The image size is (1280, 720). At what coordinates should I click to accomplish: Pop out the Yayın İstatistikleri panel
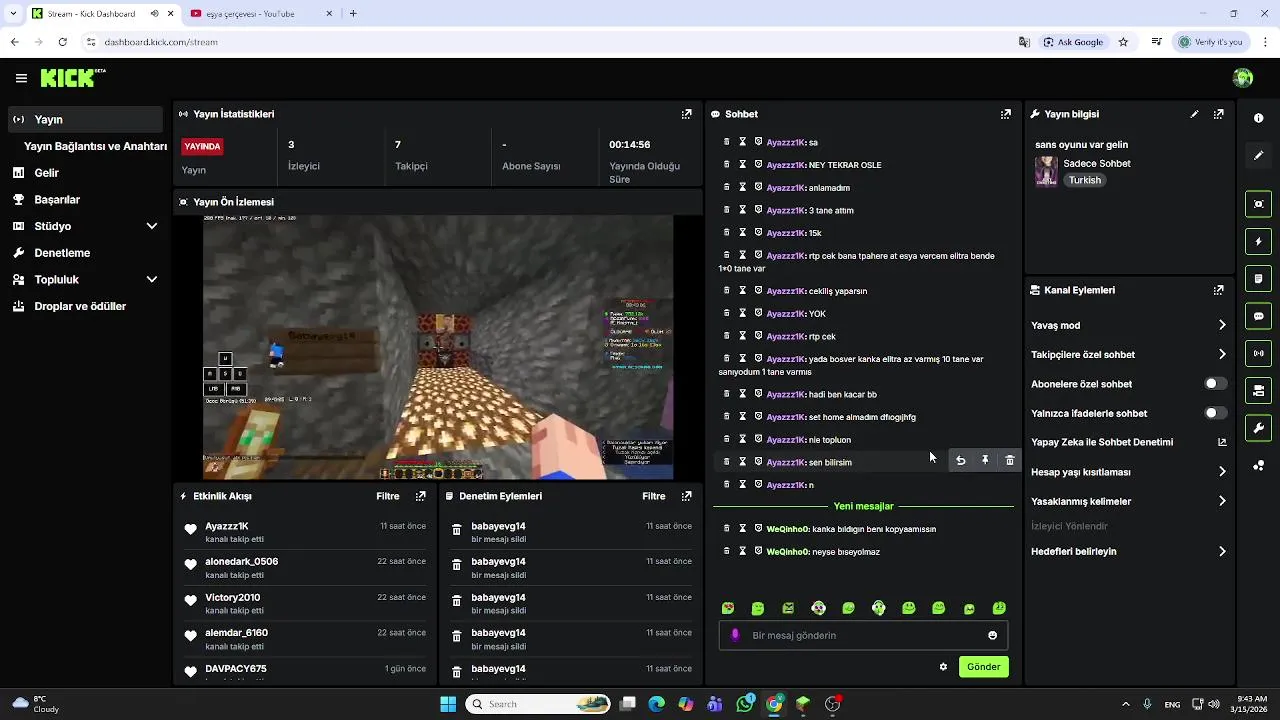686,114
